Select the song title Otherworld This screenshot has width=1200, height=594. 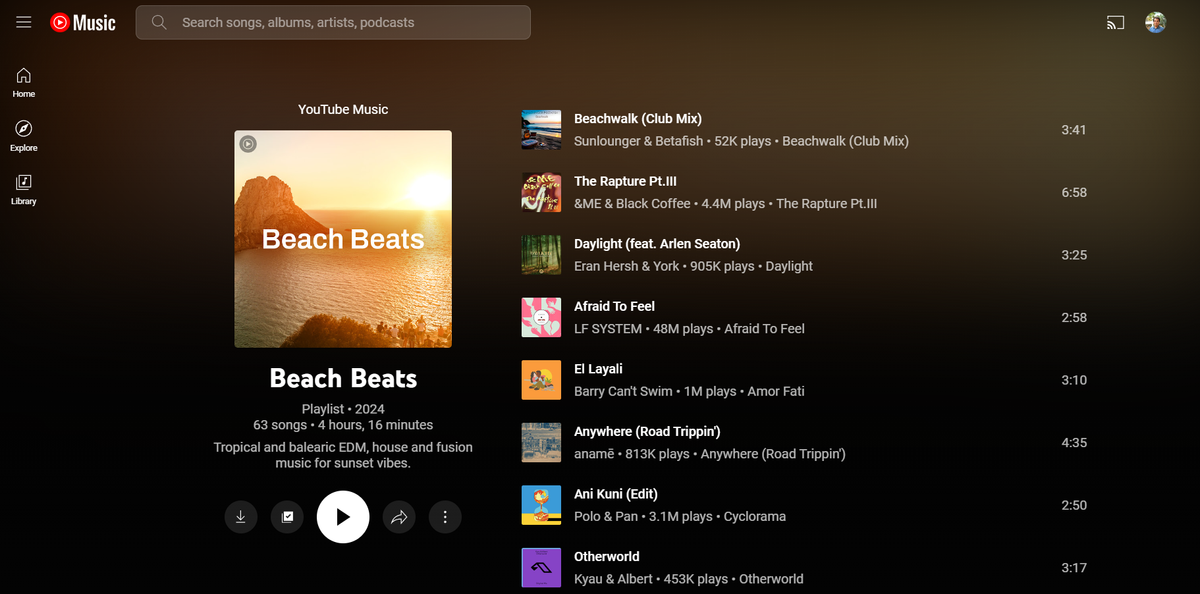click(607, 557)
